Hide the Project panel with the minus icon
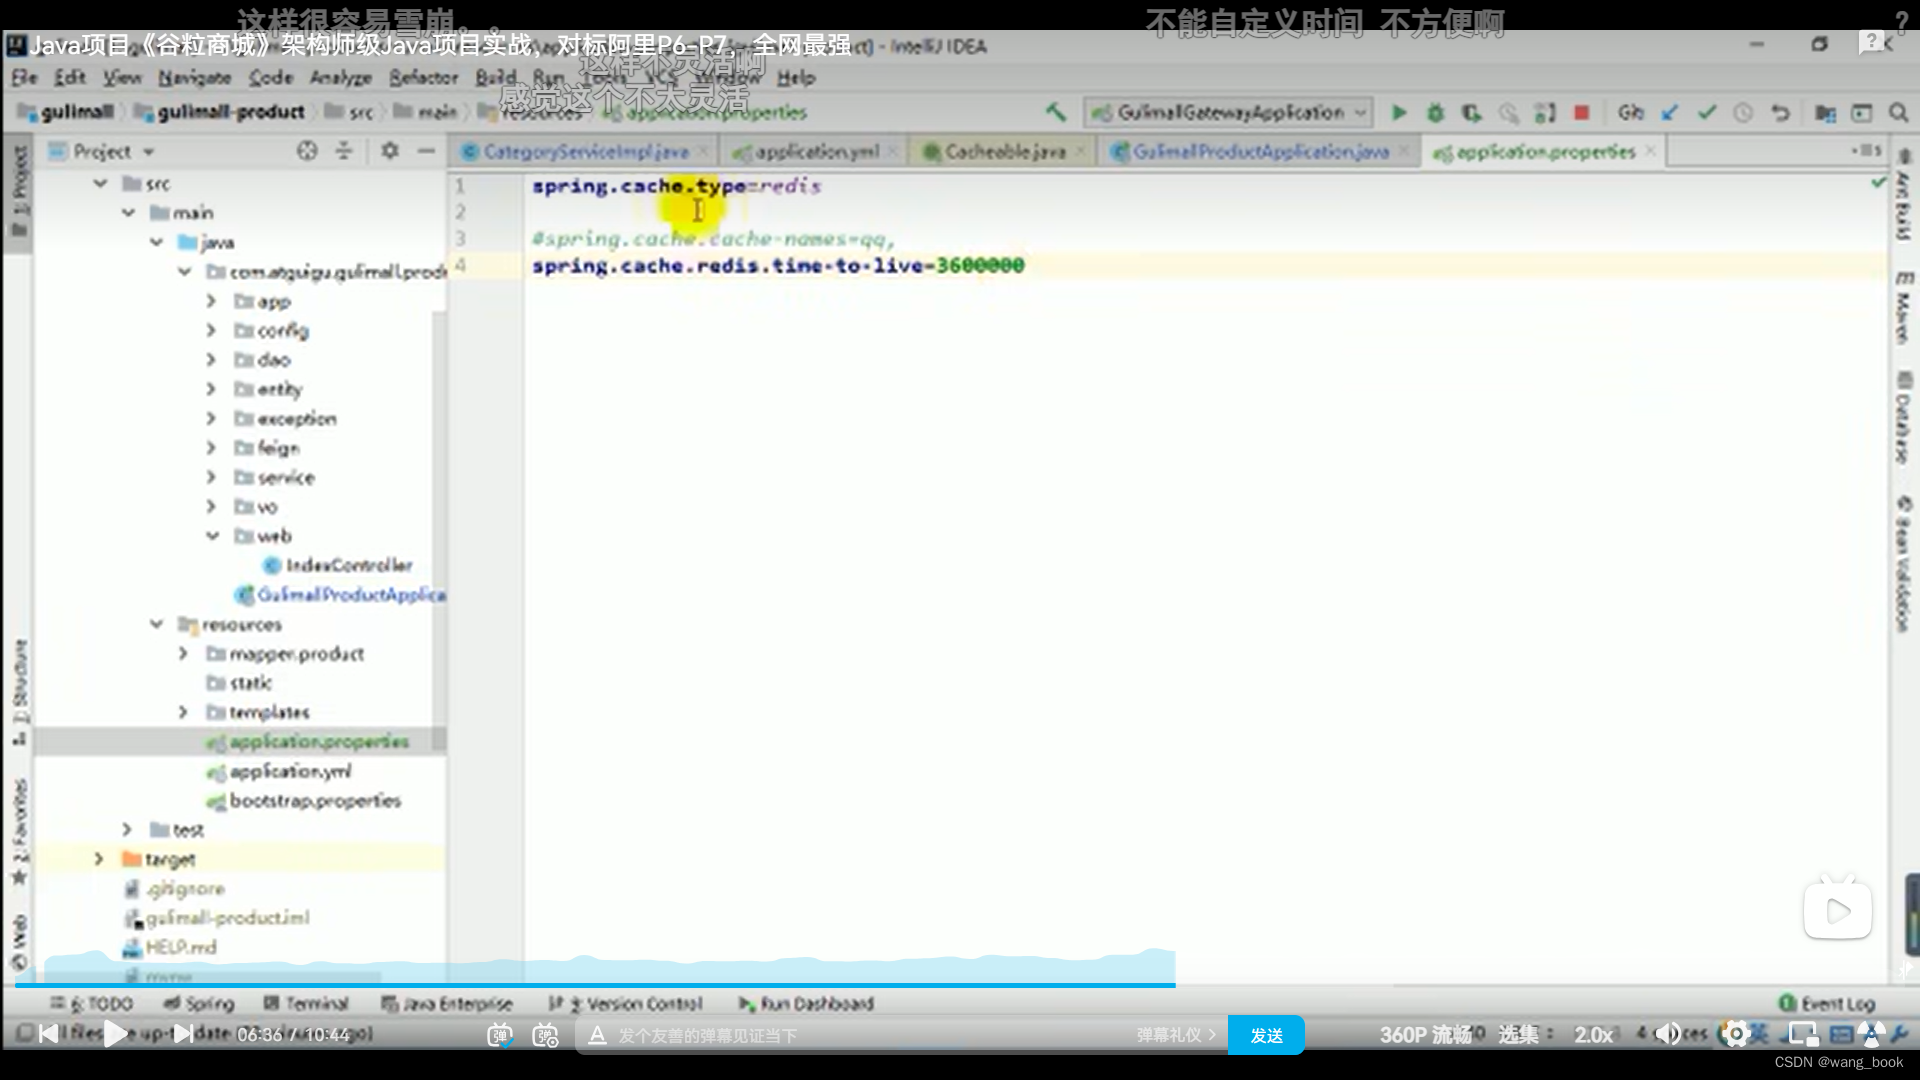 click(x=426, y=151)
